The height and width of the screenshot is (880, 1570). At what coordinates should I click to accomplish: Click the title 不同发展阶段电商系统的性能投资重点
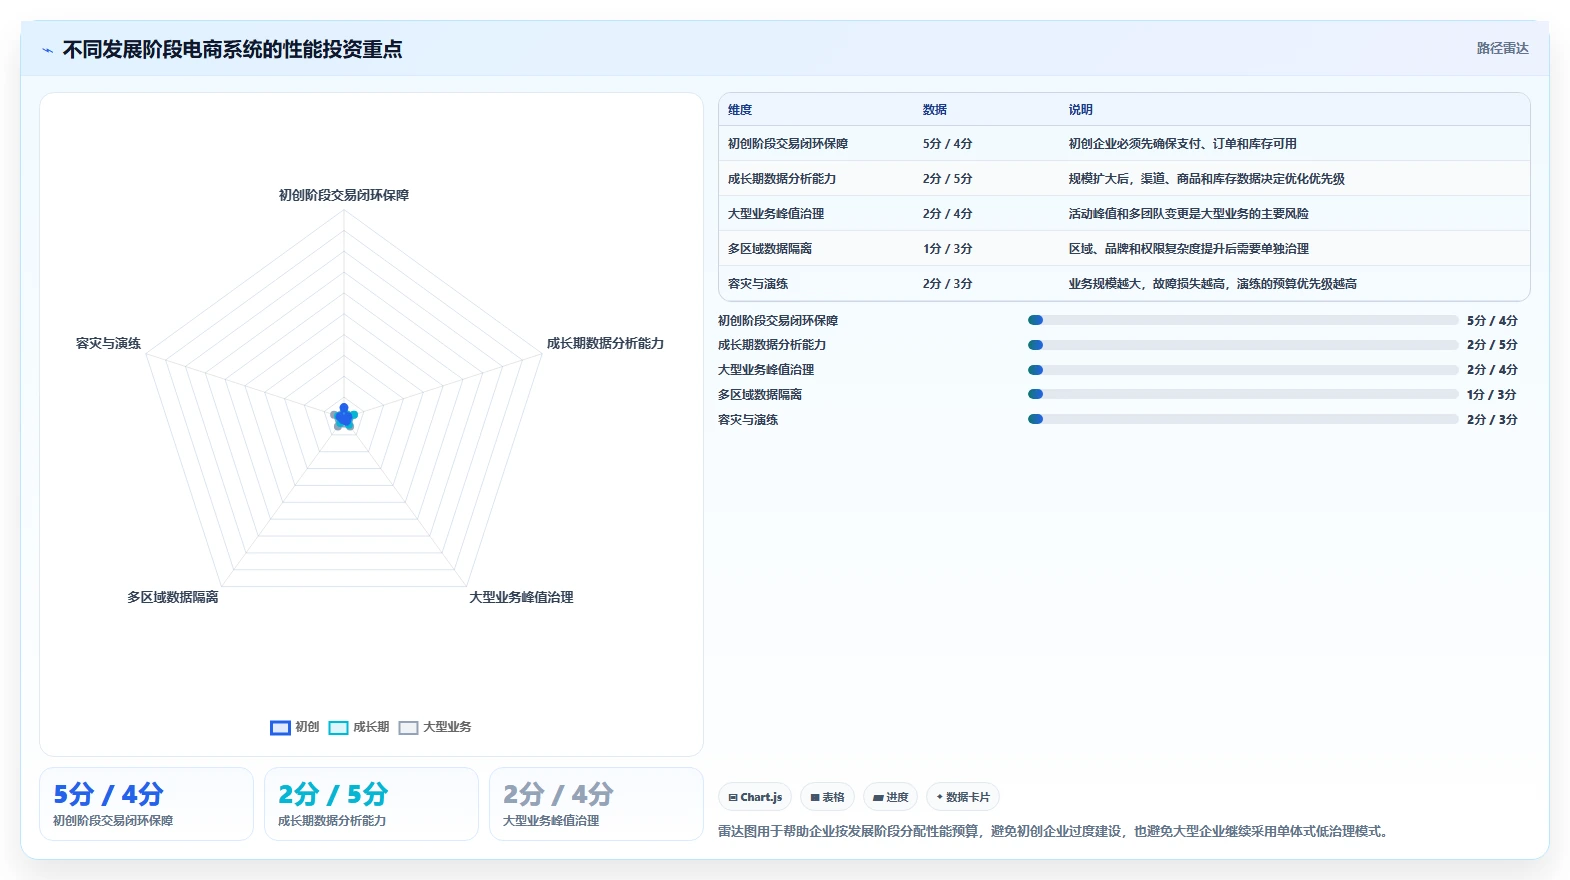(232, 49)
